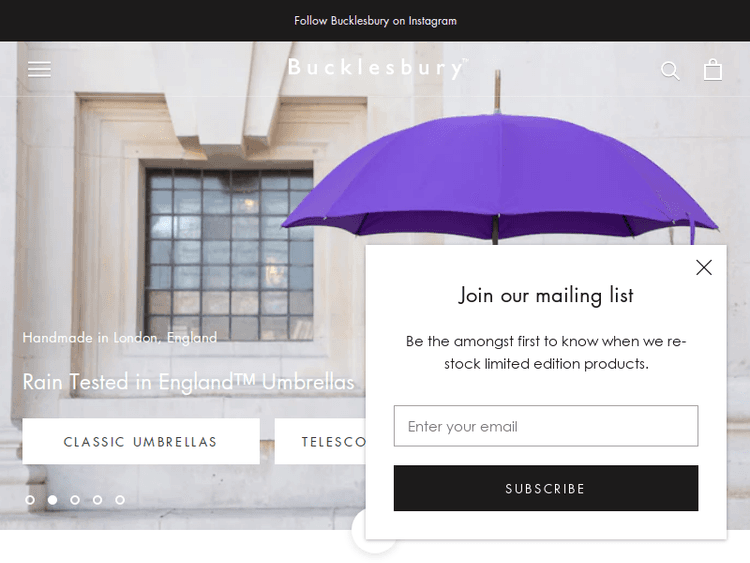Image resolution: width=750 pixels, height=563 pixels.
Task: Click the Join our mailing list heading
Action: point(546,295)
